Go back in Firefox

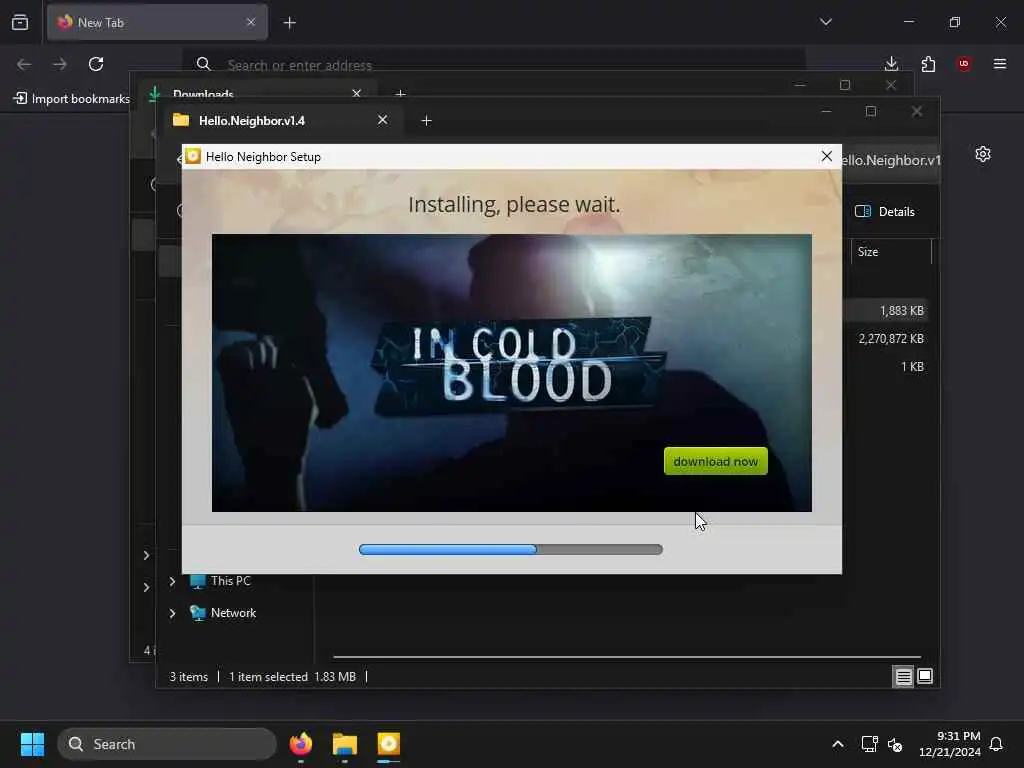[x=24, y=64]
